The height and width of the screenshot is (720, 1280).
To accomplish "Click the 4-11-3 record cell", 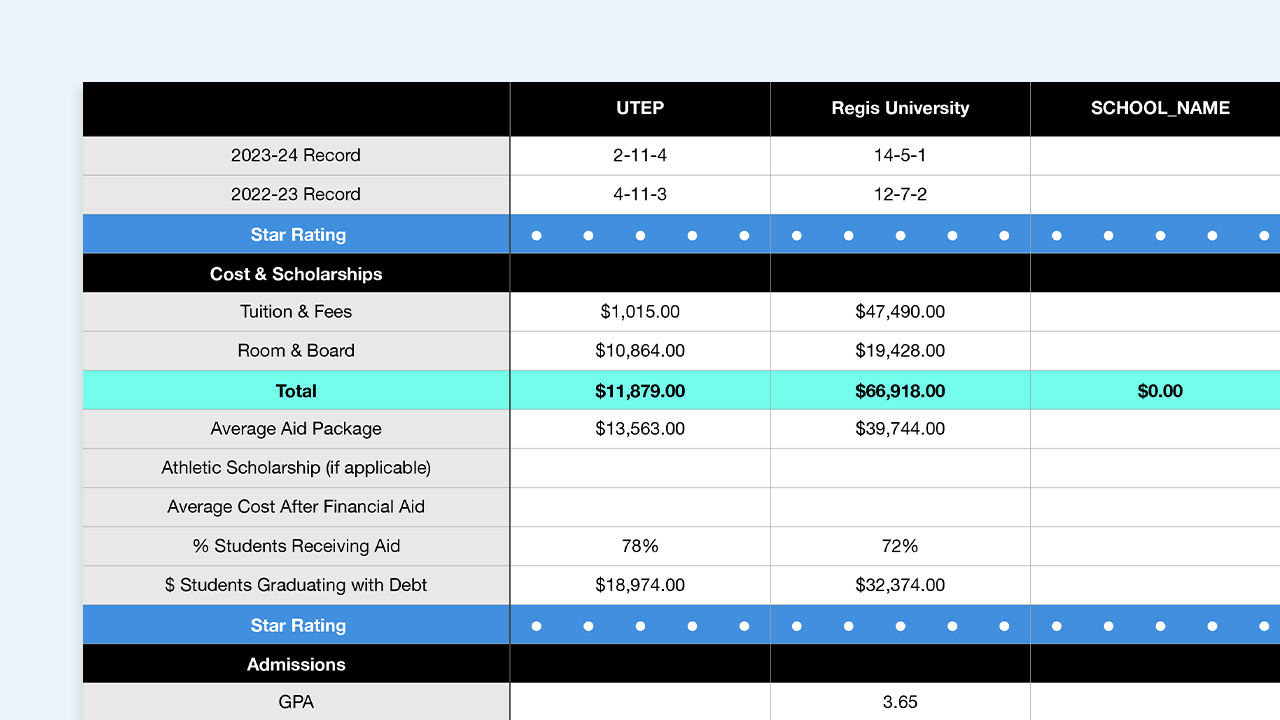I will pyautogui.click(x=640, y=194).
